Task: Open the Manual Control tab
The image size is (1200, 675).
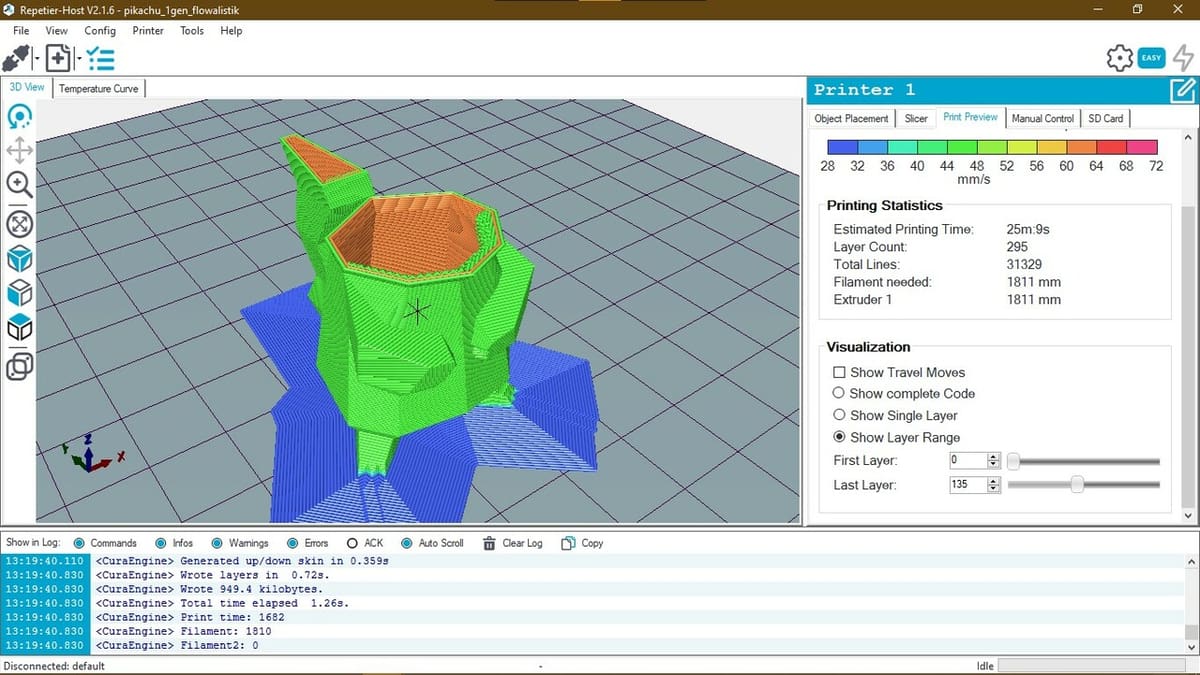Action: [1042, 118]
